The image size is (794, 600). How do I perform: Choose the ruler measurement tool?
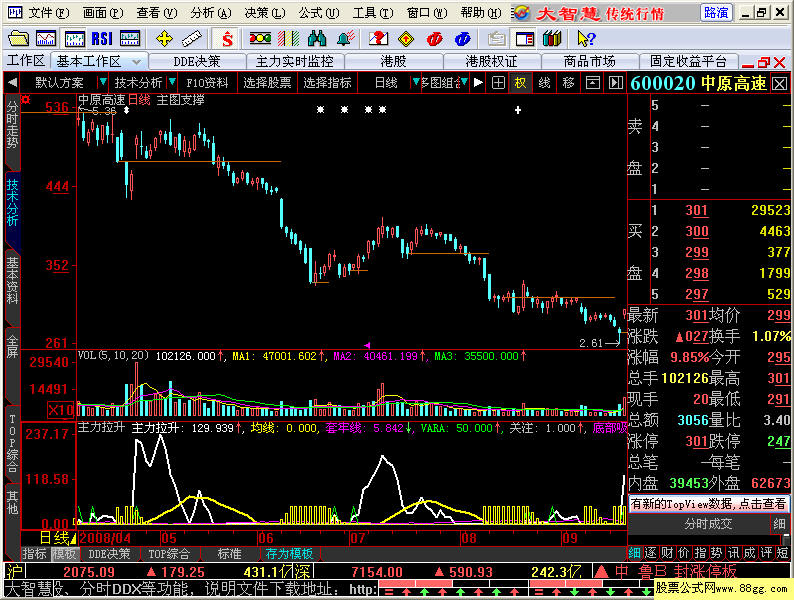click(192, 38)
